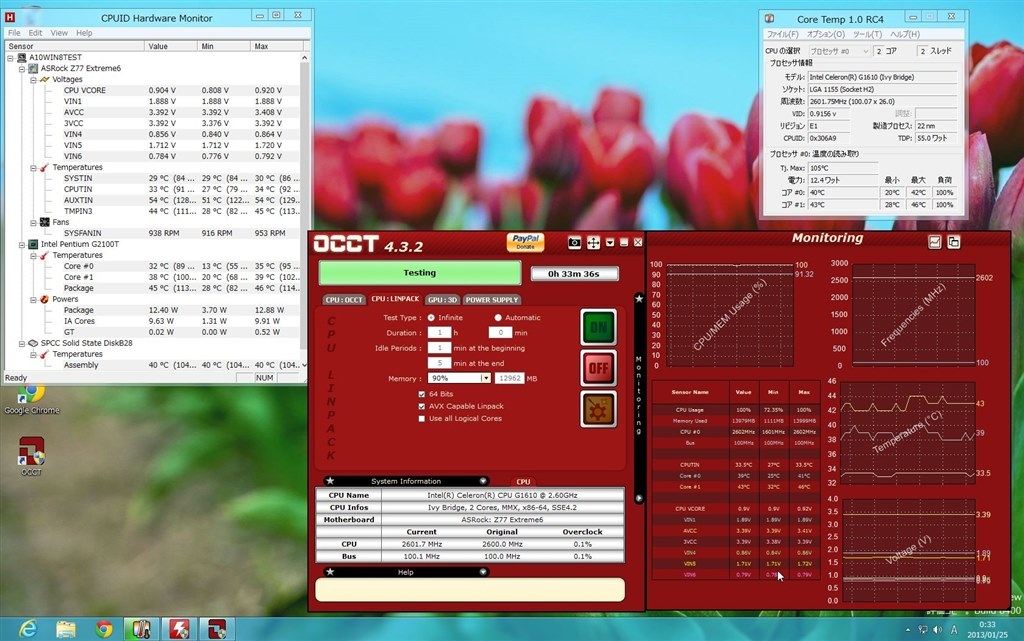Open Internet Explorer from the taskbar
The image size is (1024, 641).
click(x=28, y=629)
